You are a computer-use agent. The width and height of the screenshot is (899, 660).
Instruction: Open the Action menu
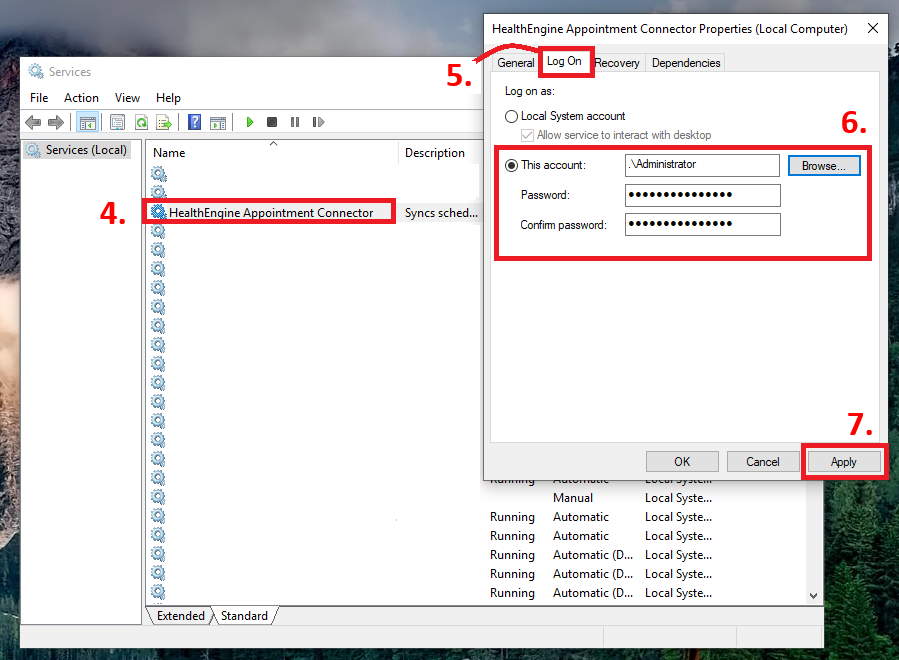click(81, 98)
